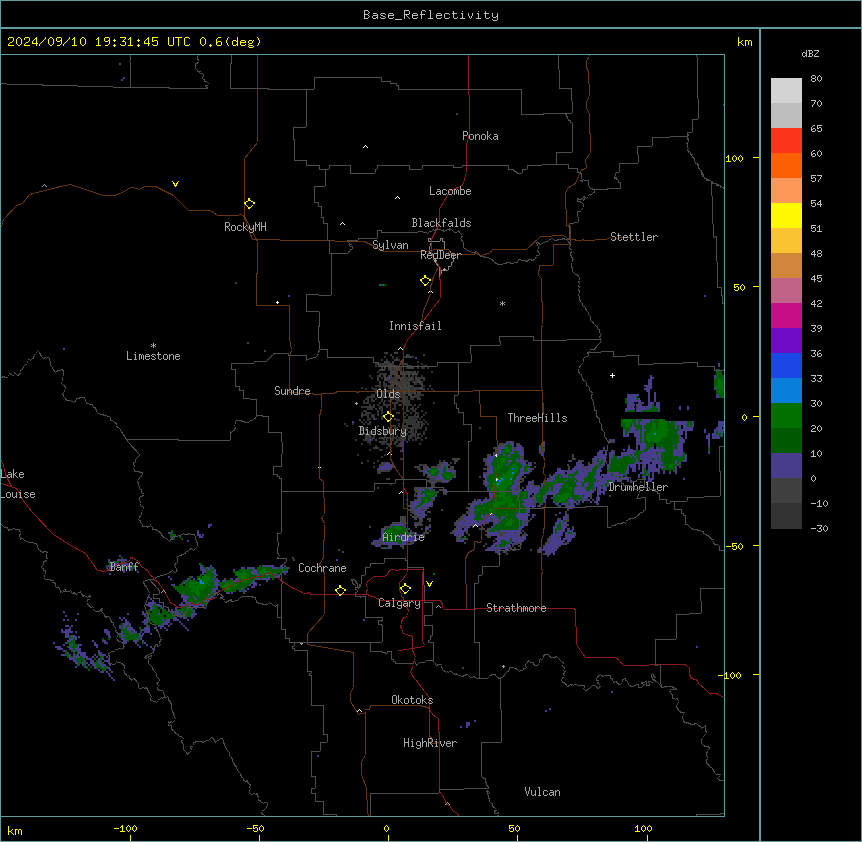Pick the slate-purple 10-0 dBZ swatch
The height and width of the screenshot is (842, 862).
coord(786,466)
